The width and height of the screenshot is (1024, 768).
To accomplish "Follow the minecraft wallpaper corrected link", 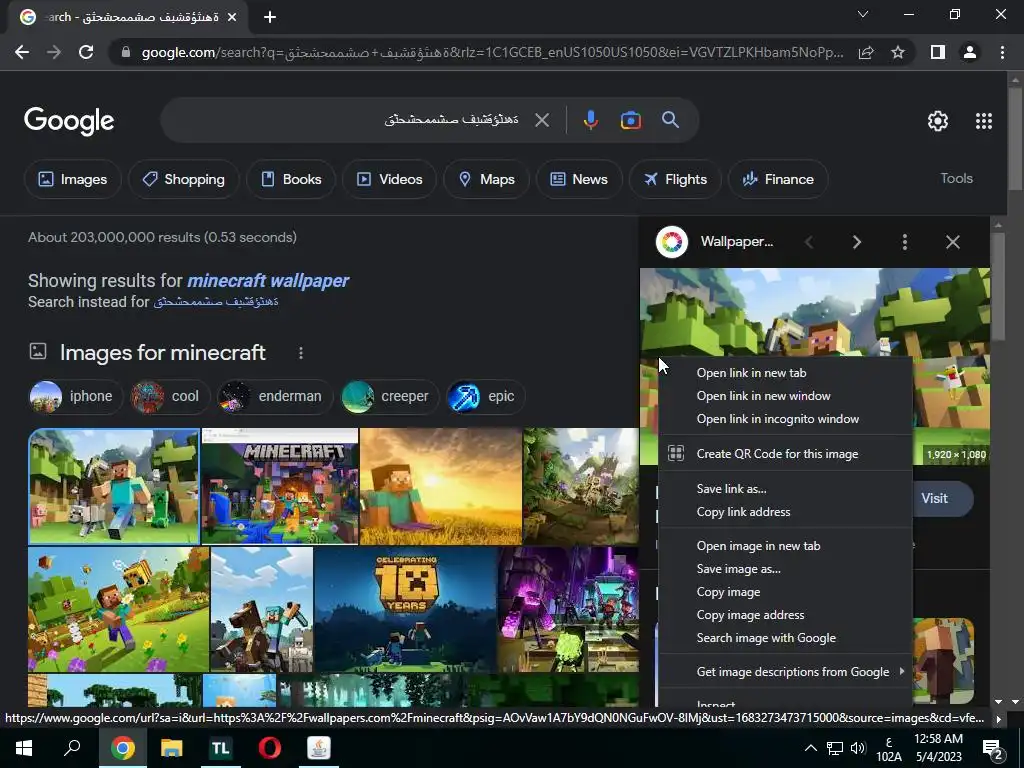I will (268, 281).
